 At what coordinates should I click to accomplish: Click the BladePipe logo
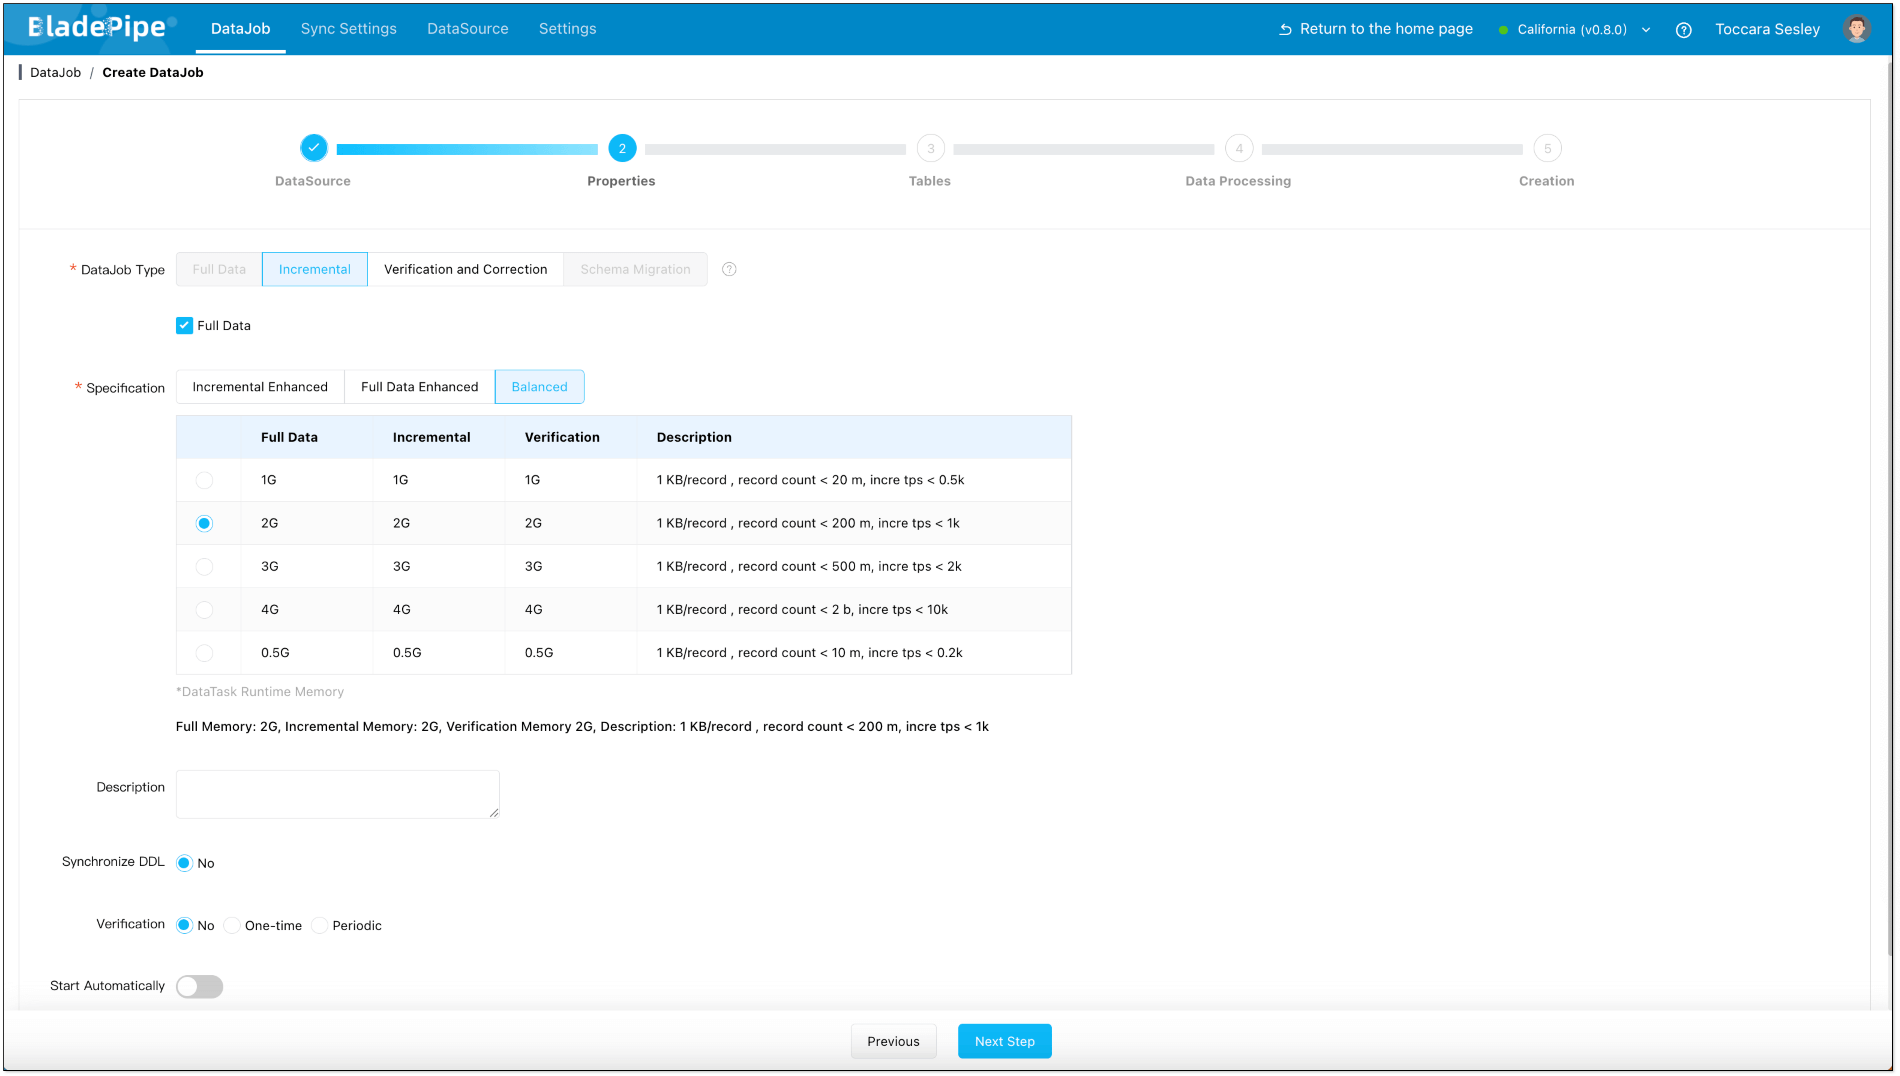pos(98,28)
